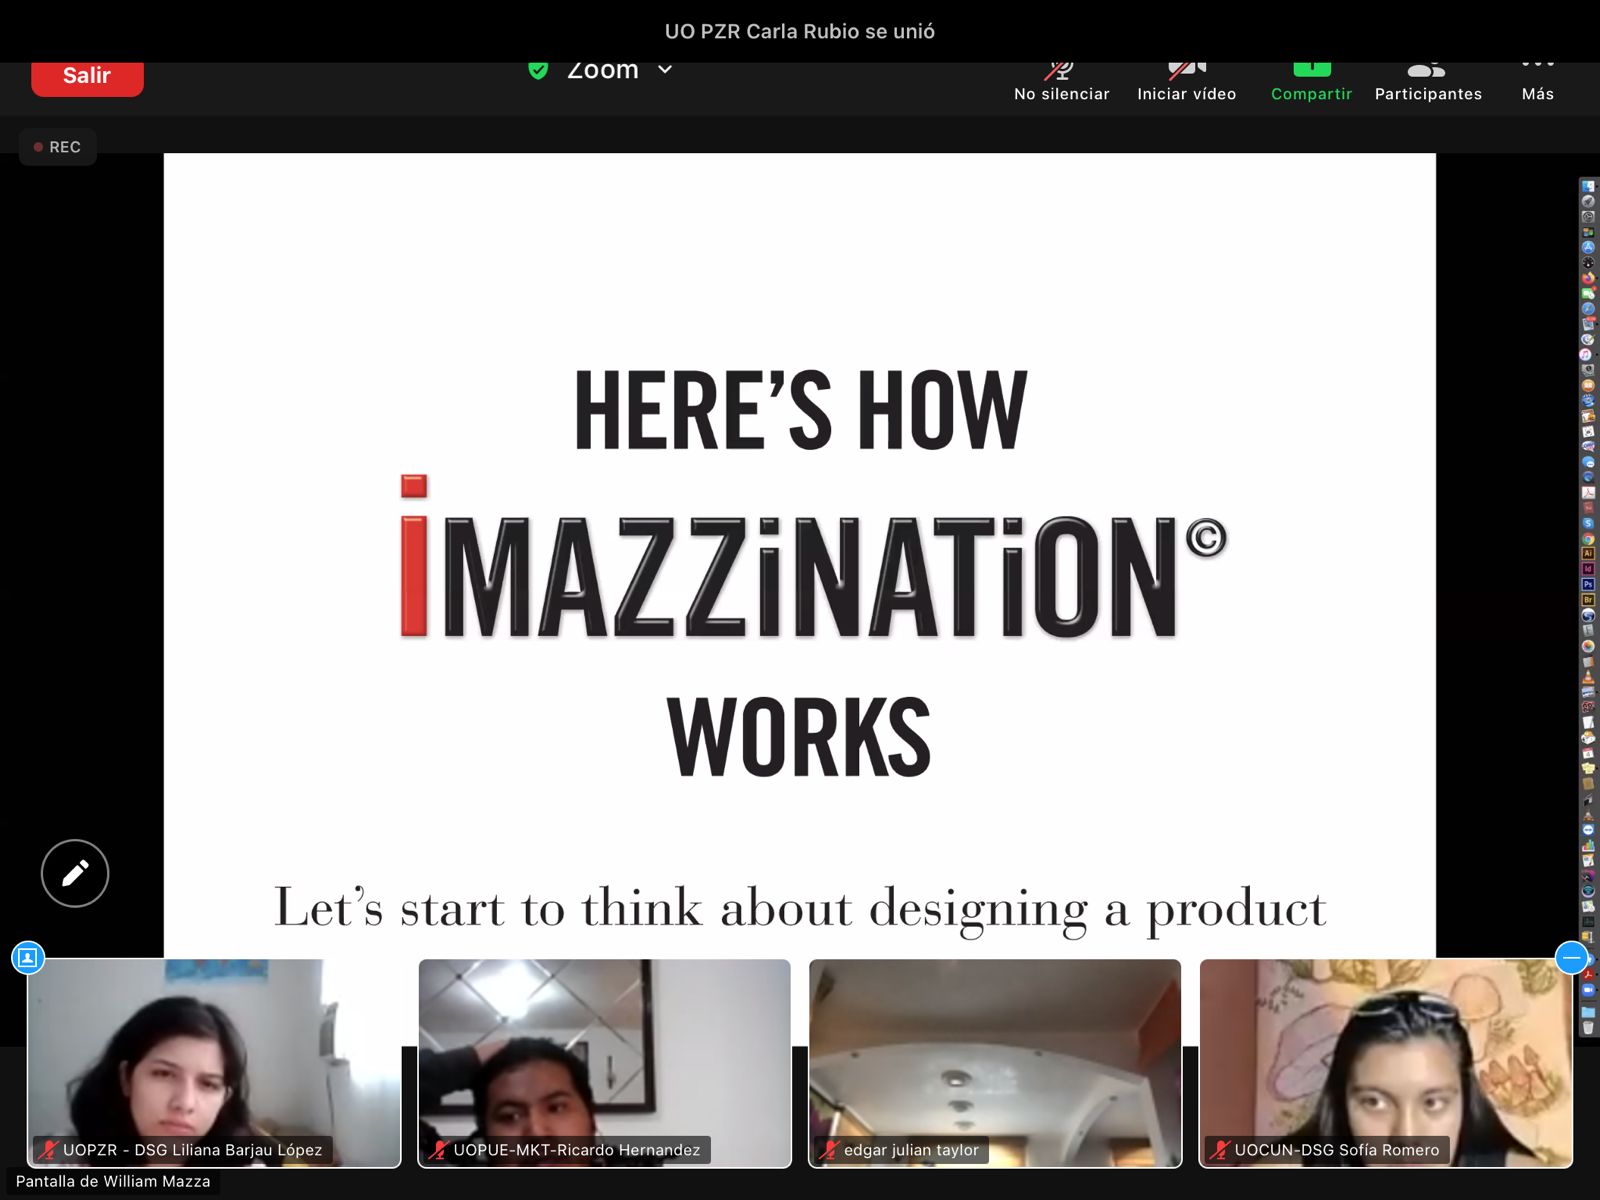This screenshot has width=1600, height=1200.
Task: Open the pencil annotation tool
Action: (75, 873)
